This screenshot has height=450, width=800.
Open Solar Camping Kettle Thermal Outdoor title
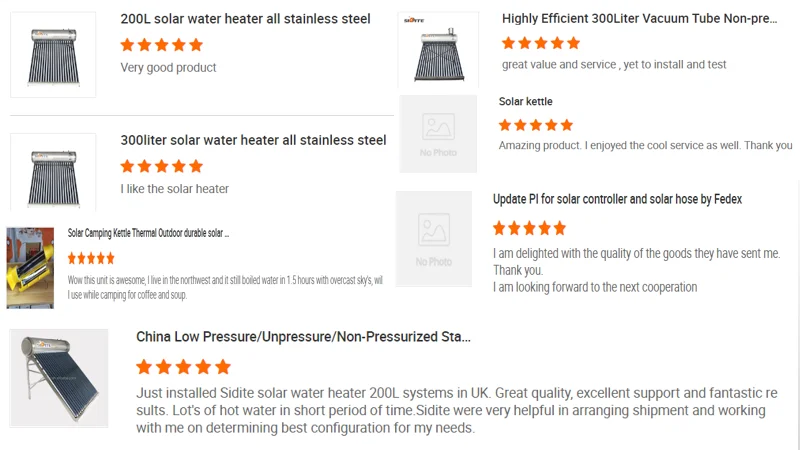(x=148, y=233)
